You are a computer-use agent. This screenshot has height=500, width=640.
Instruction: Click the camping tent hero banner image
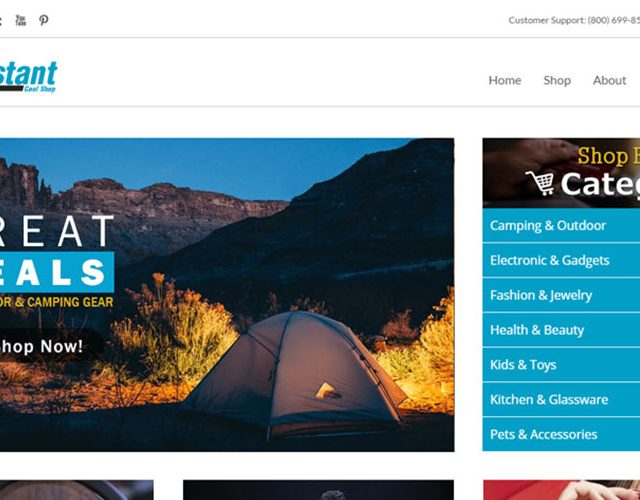click(227, 295)
